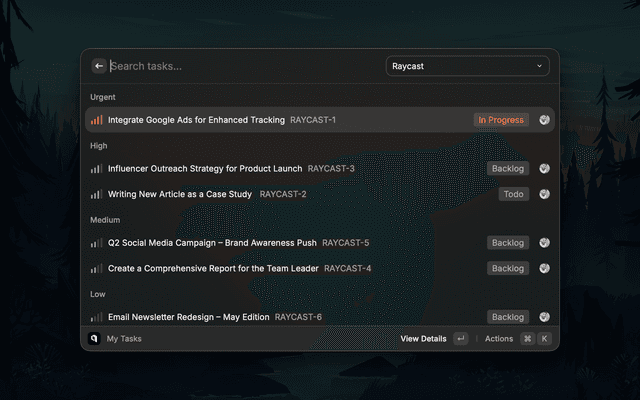The width and height of the screenshot is (640, 400).
Task: Click high priority icon for RAYCAST-2
Action: (x=97, y=194)
